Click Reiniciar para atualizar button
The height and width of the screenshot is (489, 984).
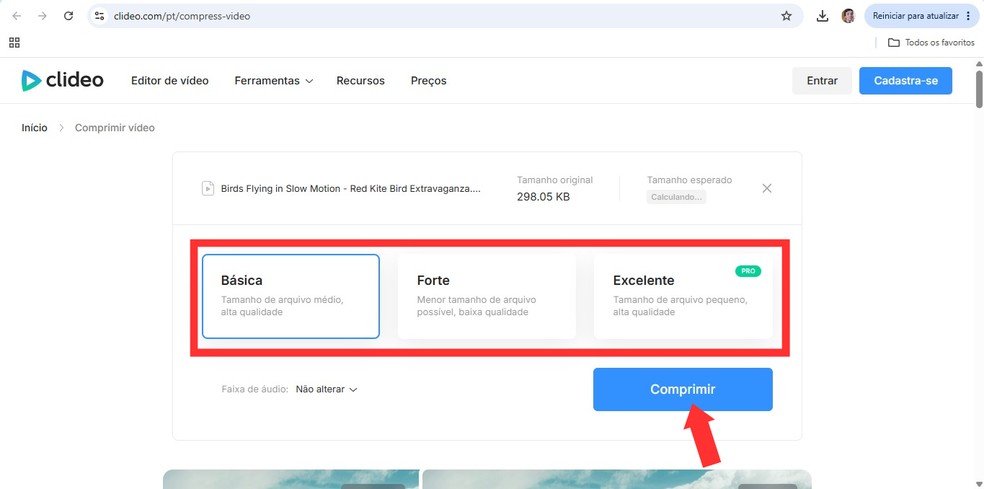(x=920, y=16)
